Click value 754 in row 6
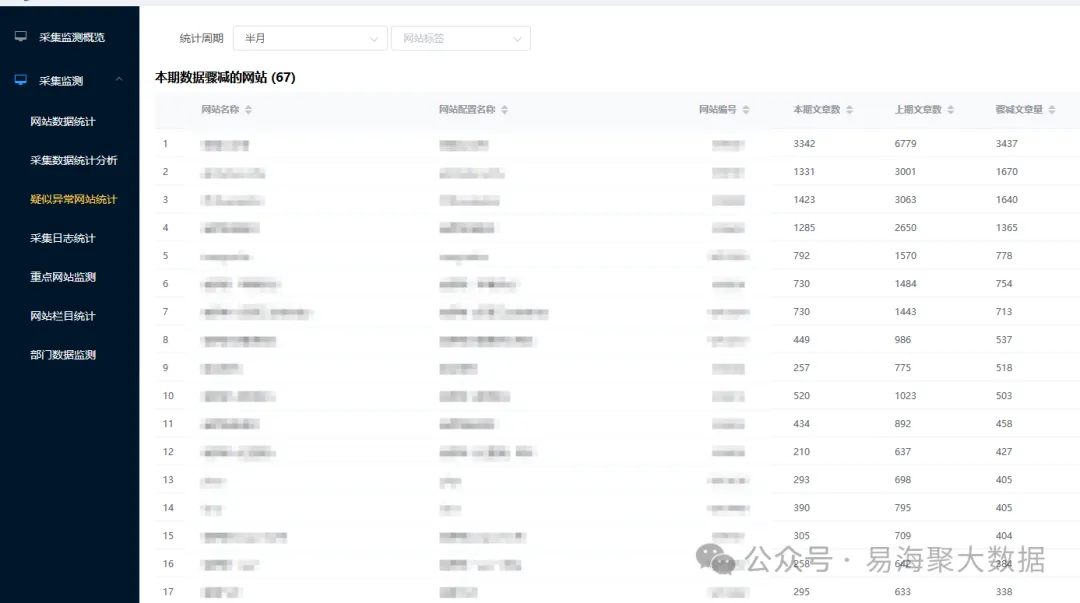 pos(1004,283)
